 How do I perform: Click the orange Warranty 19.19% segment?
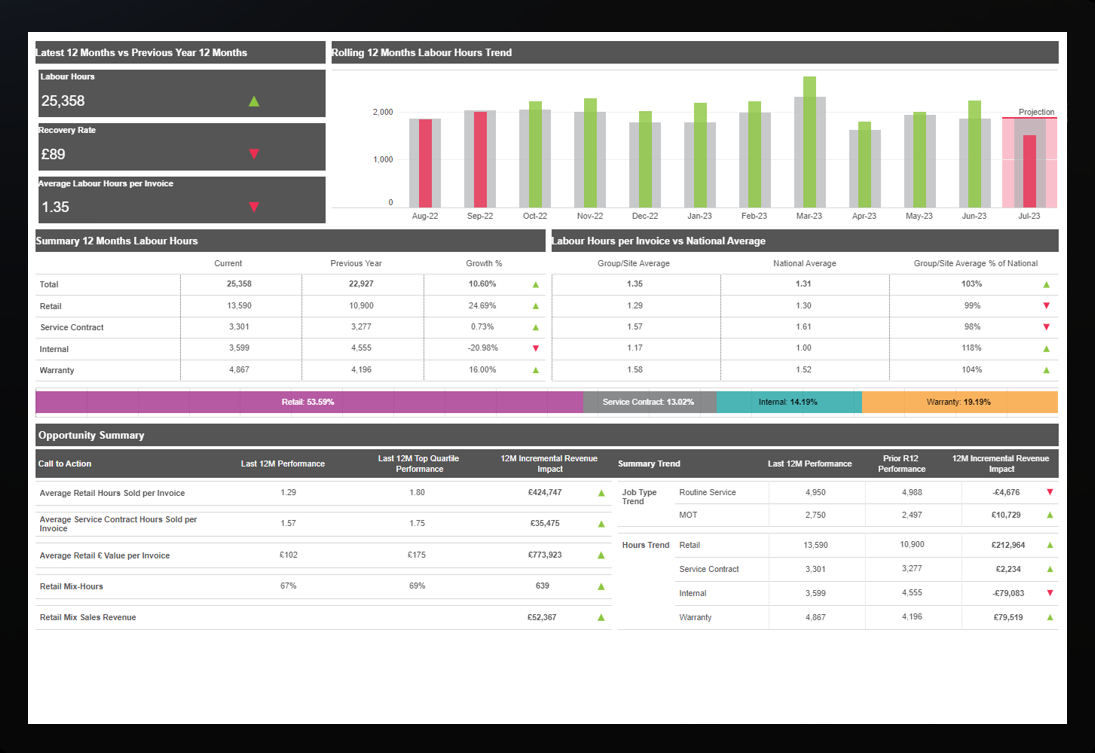959,402
